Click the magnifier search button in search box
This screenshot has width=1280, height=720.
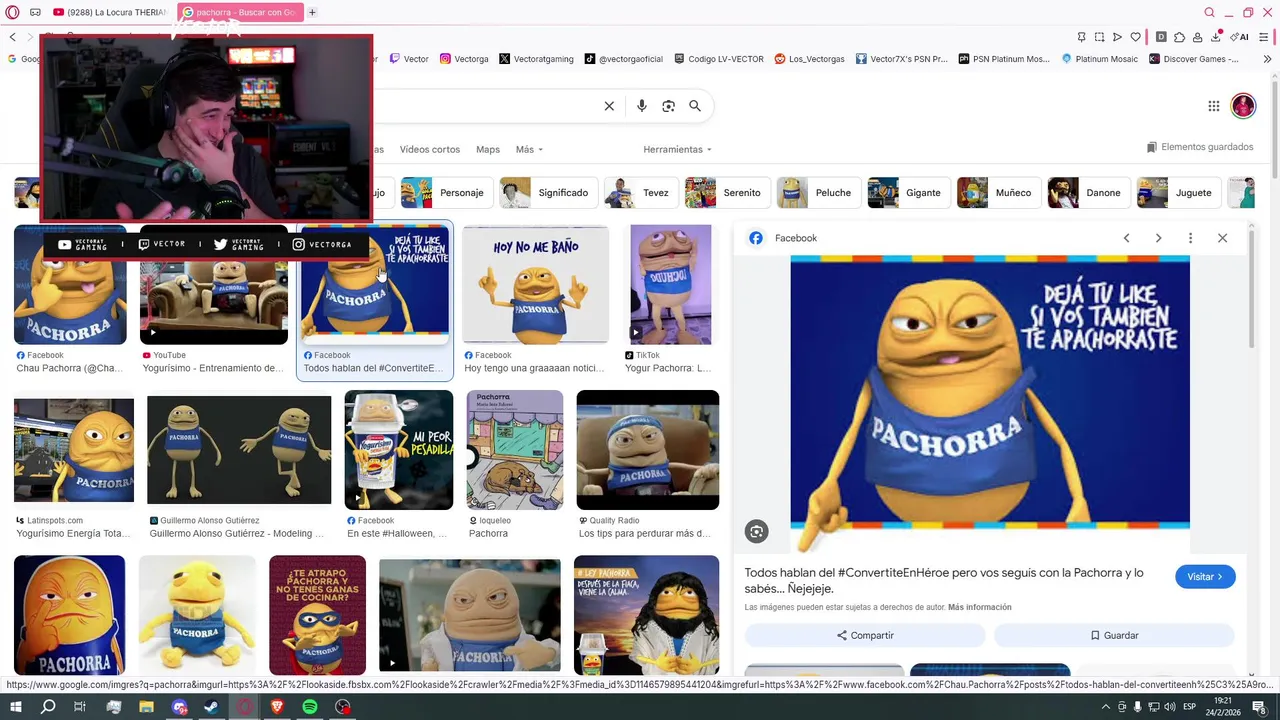695,106
